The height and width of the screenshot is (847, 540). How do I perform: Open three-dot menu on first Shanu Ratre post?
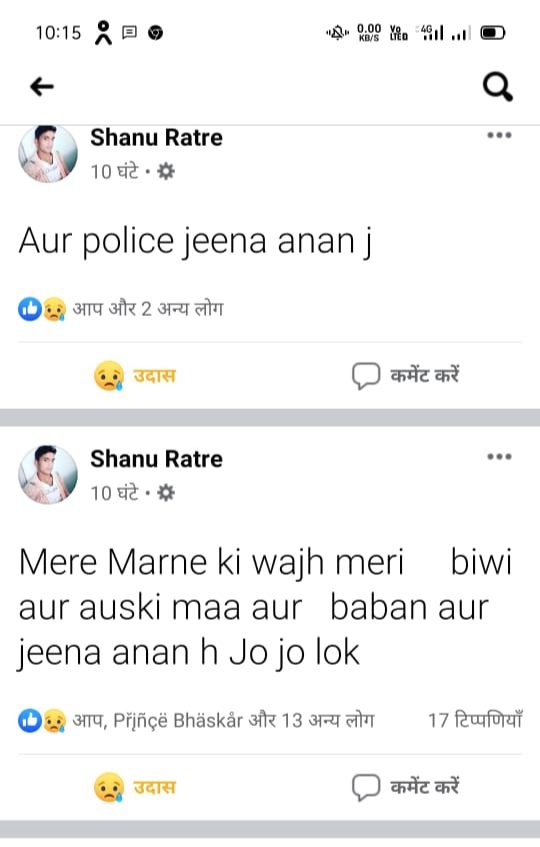point(499,135)
